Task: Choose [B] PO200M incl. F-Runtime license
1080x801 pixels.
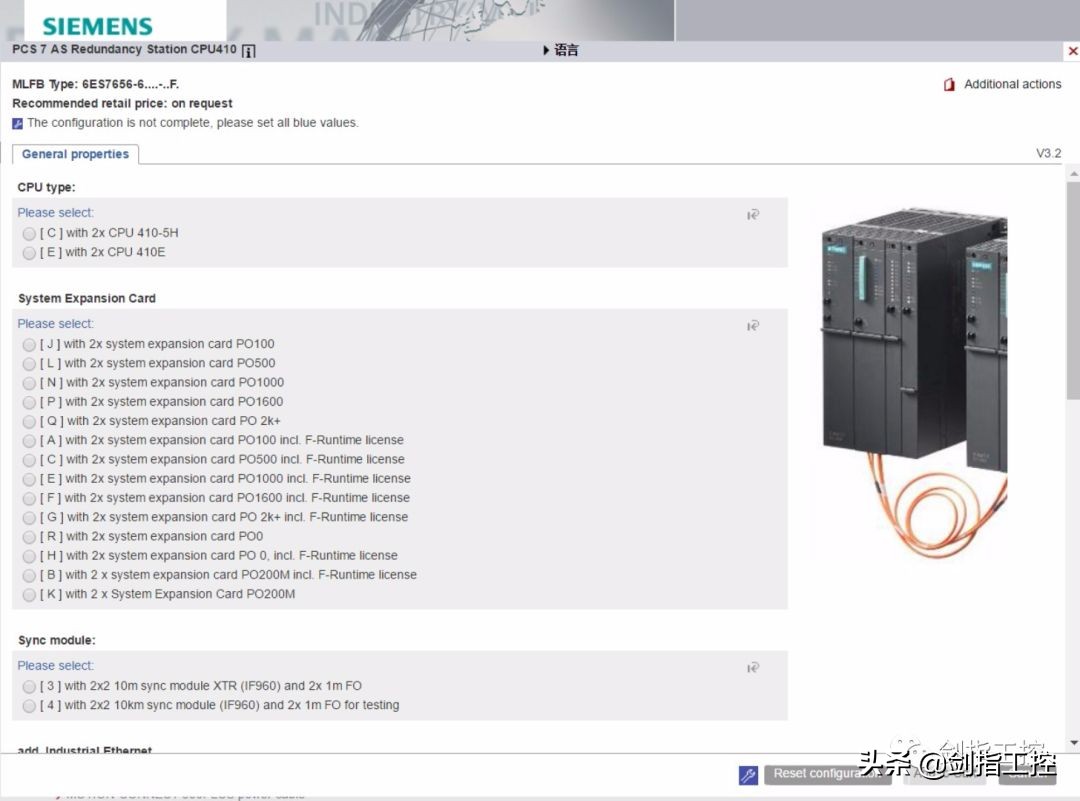Action: pos(29,576)
